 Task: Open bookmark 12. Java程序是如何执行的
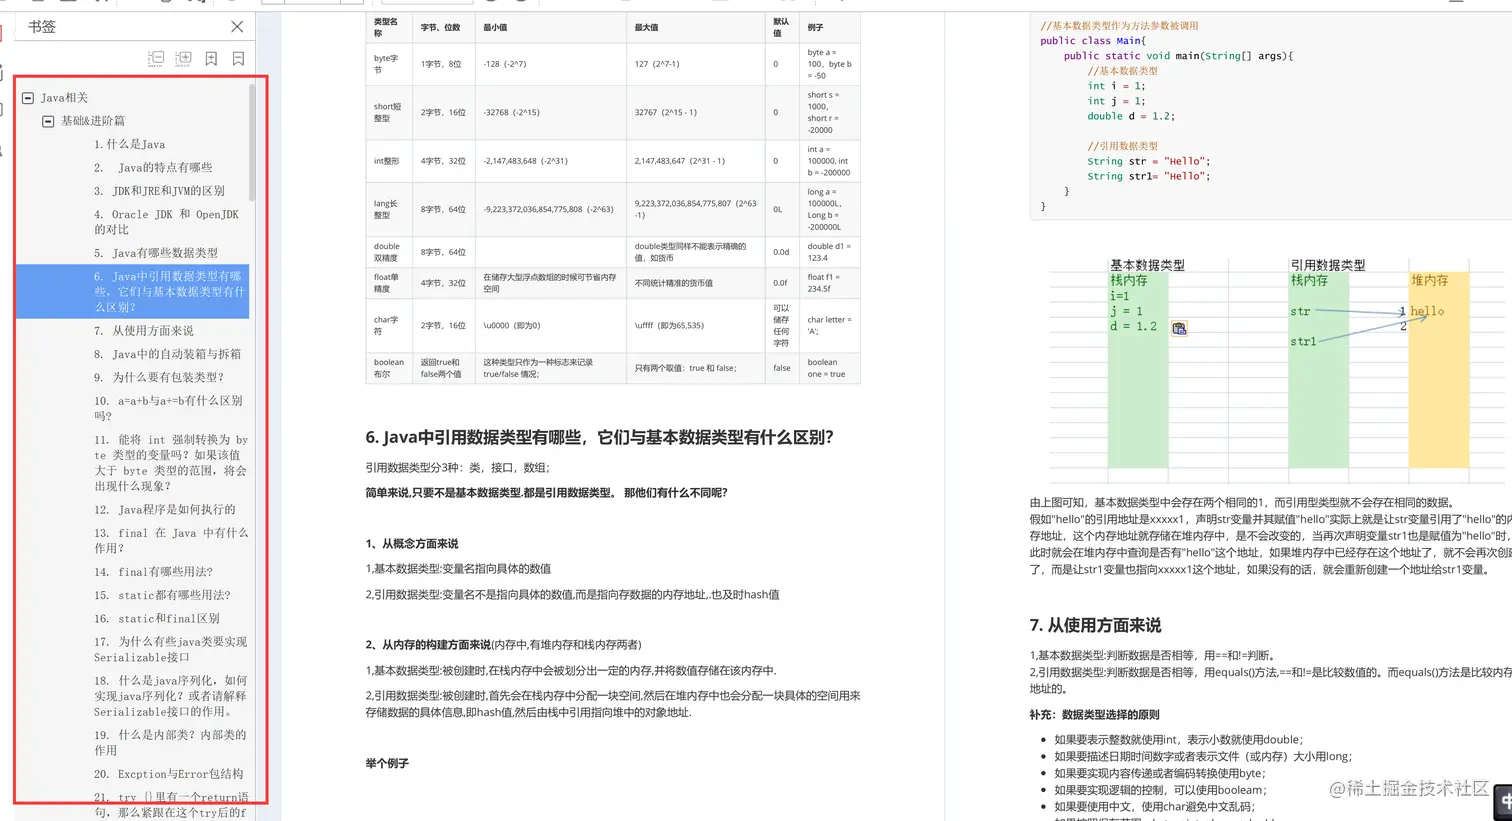pos(165,509)
